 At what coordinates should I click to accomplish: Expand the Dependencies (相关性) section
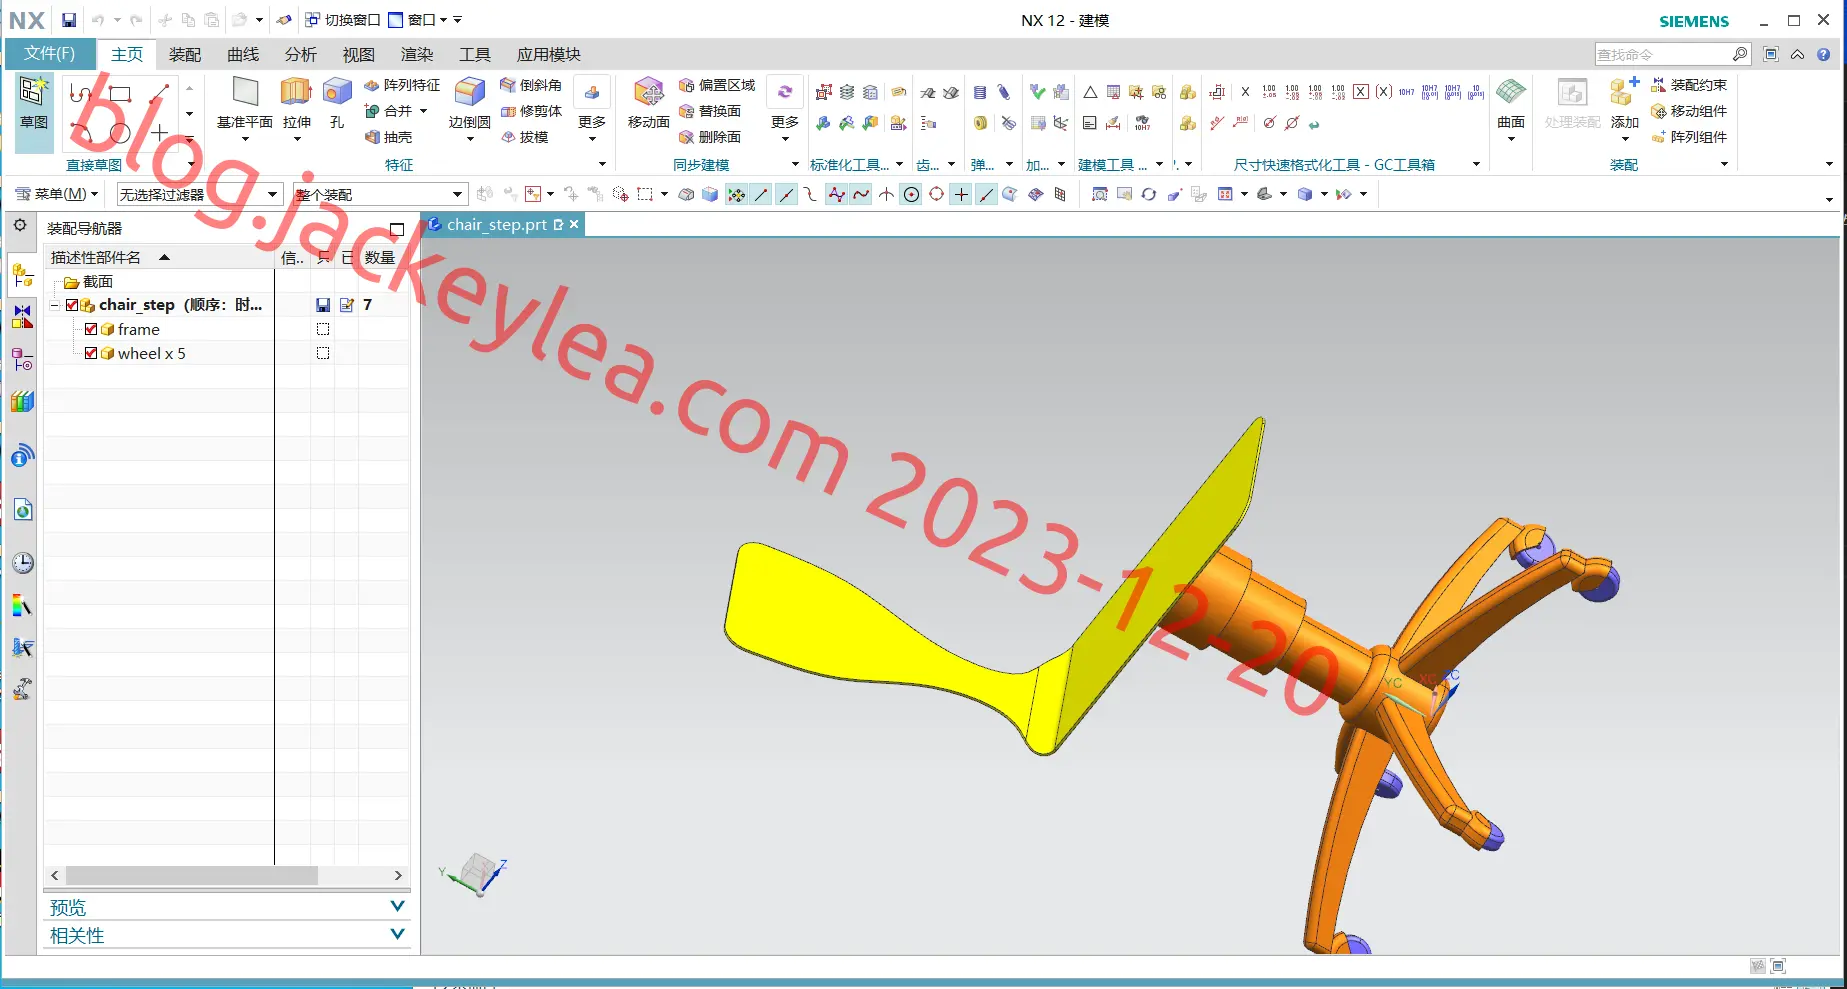[227, 935]
